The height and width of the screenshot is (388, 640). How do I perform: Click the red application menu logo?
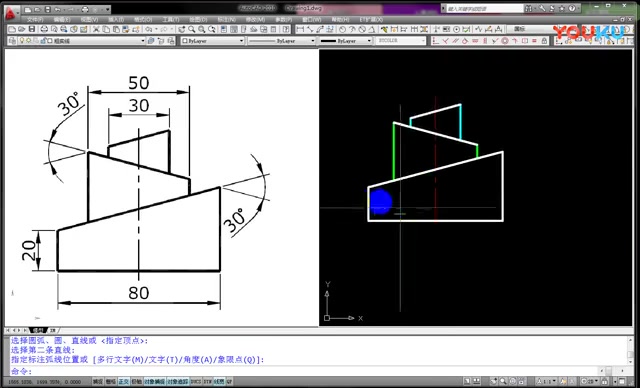pyautogui.click(x=10, y=14)
